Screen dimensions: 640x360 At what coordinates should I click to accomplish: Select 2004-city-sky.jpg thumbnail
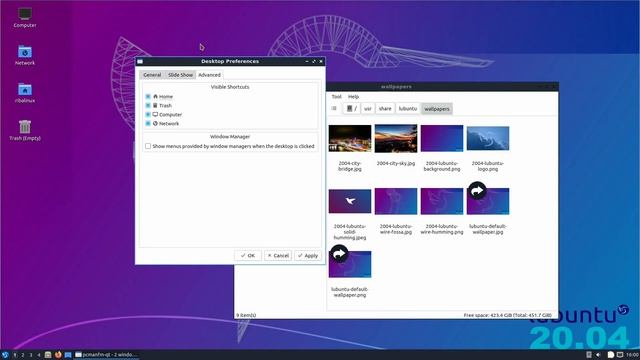396,138
